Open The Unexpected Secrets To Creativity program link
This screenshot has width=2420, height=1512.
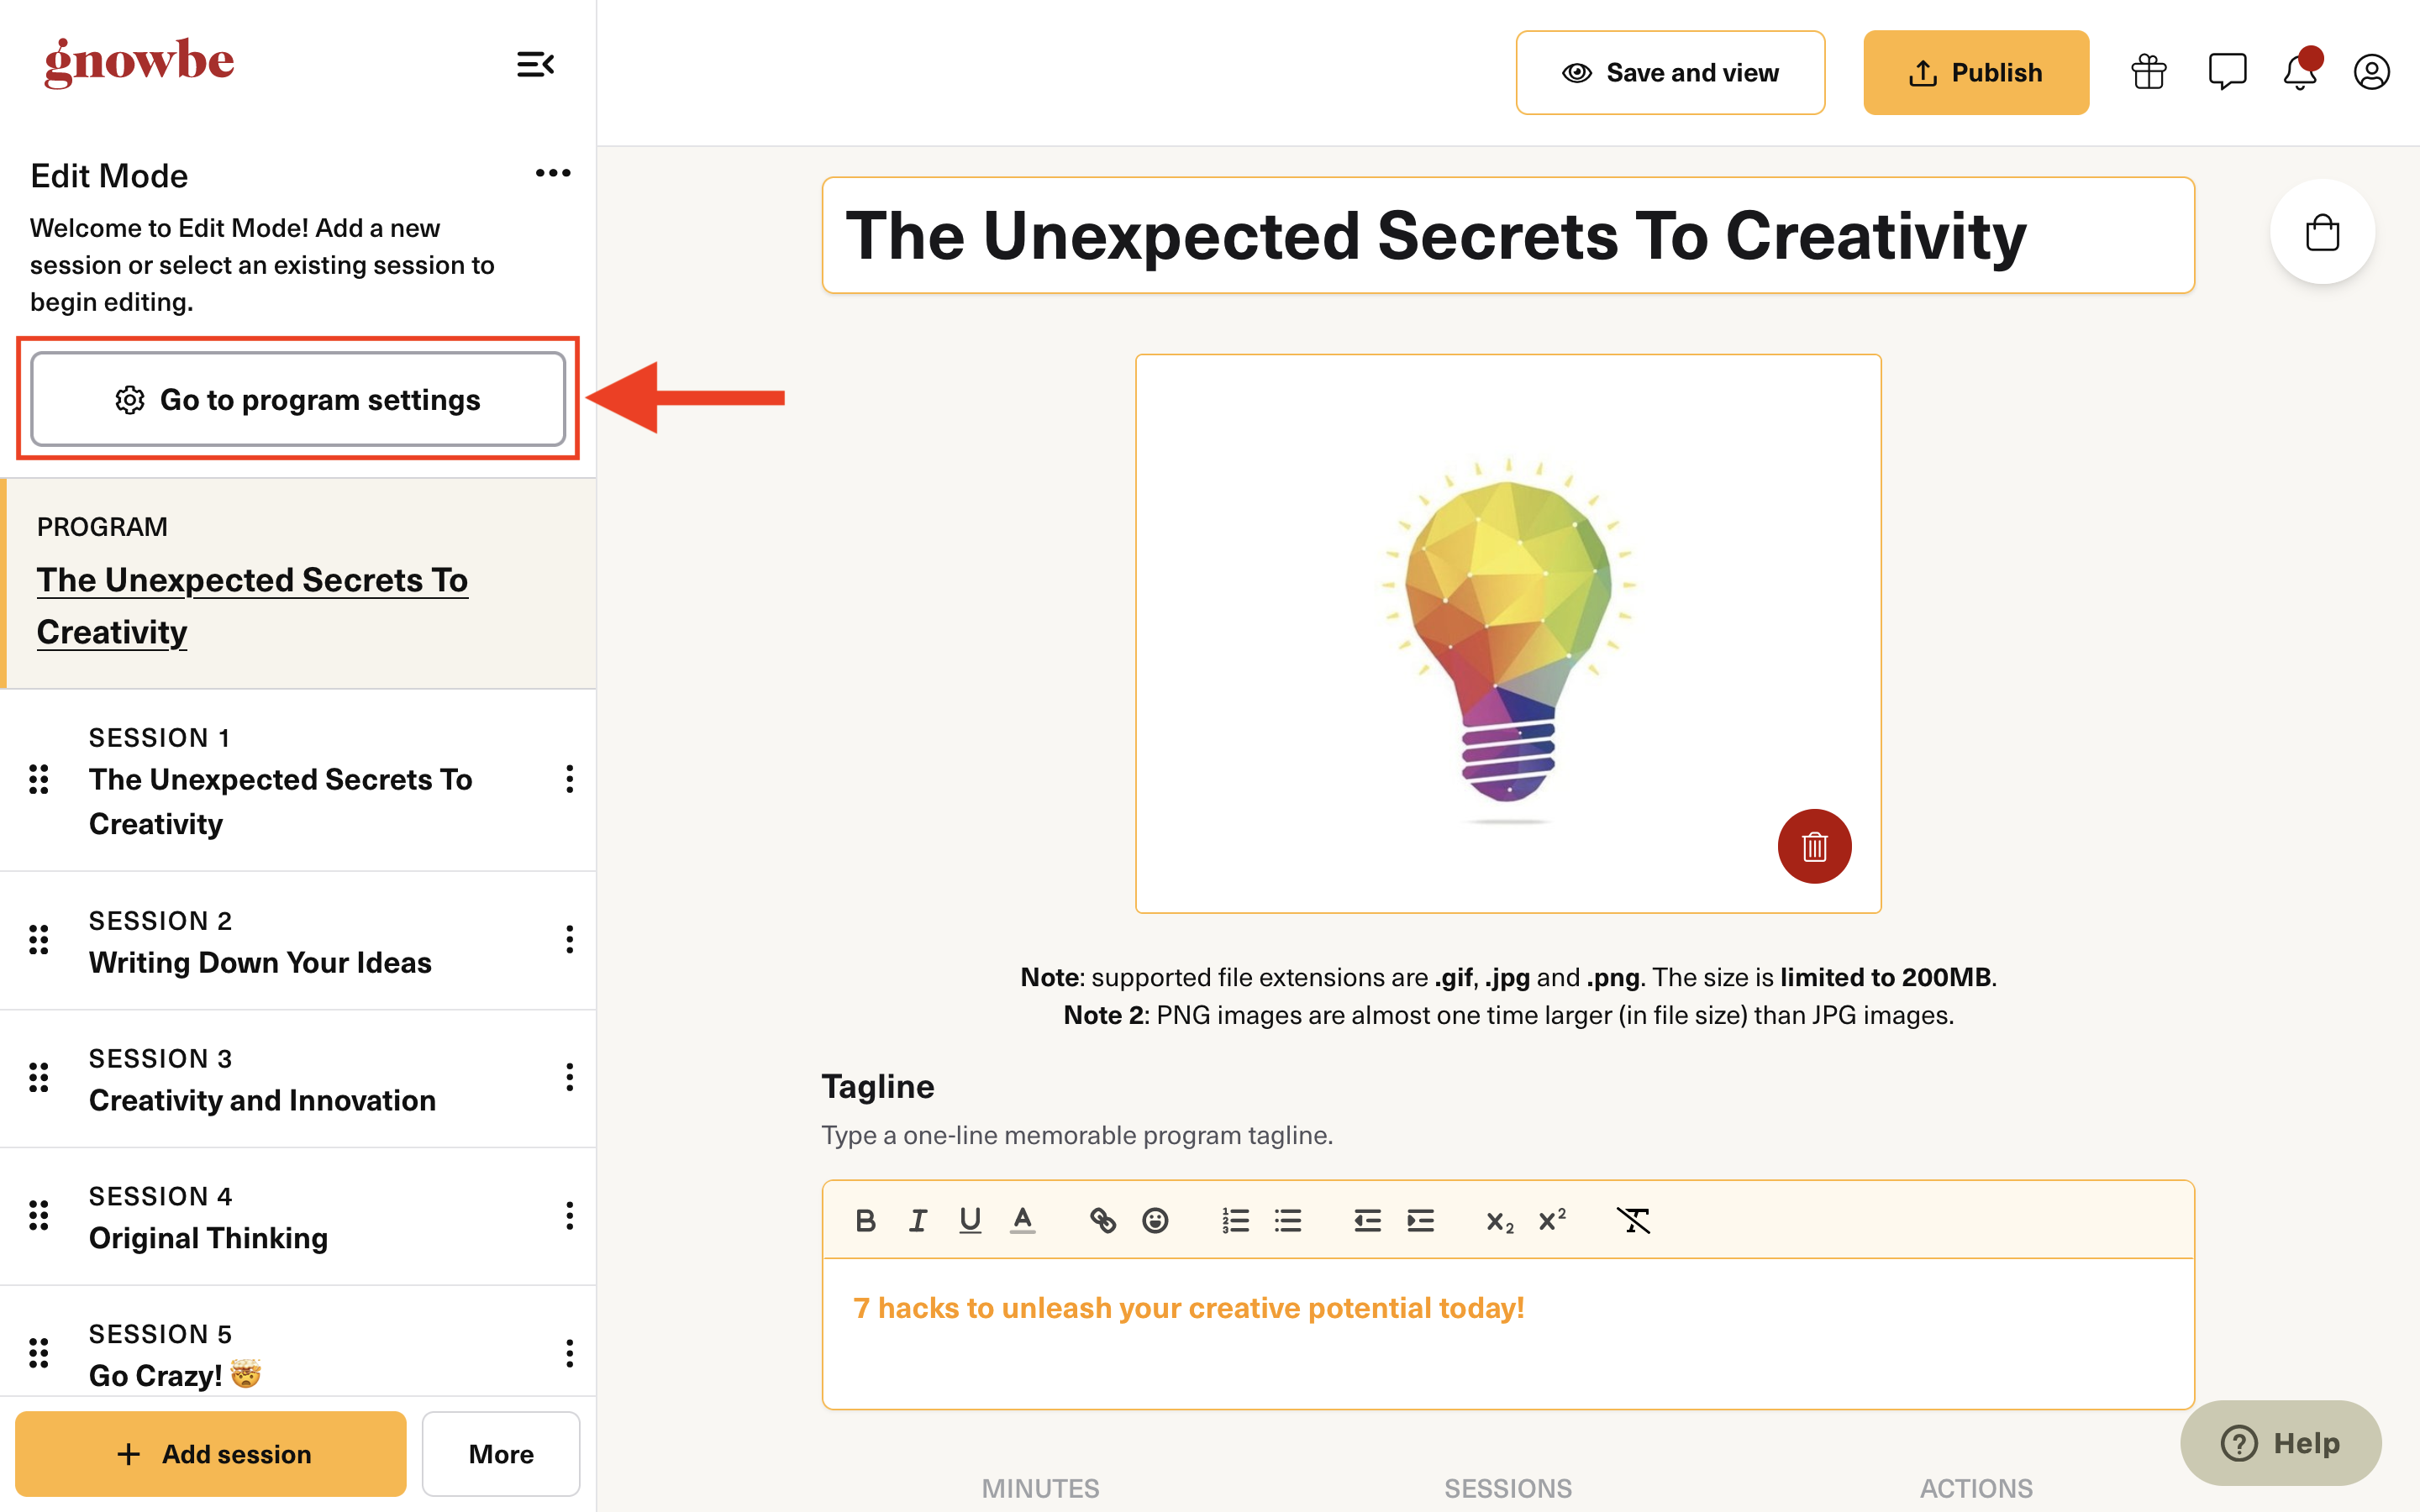point(252,606)
